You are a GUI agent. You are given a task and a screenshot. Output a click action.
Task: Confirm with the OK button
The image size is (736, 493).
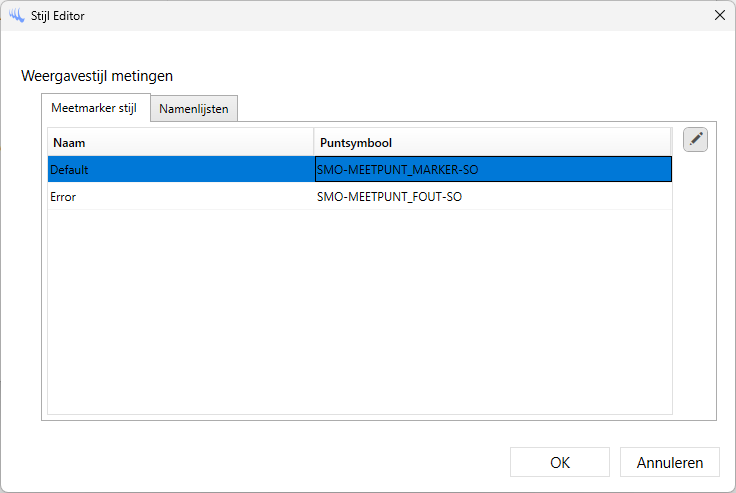[560, 462]
